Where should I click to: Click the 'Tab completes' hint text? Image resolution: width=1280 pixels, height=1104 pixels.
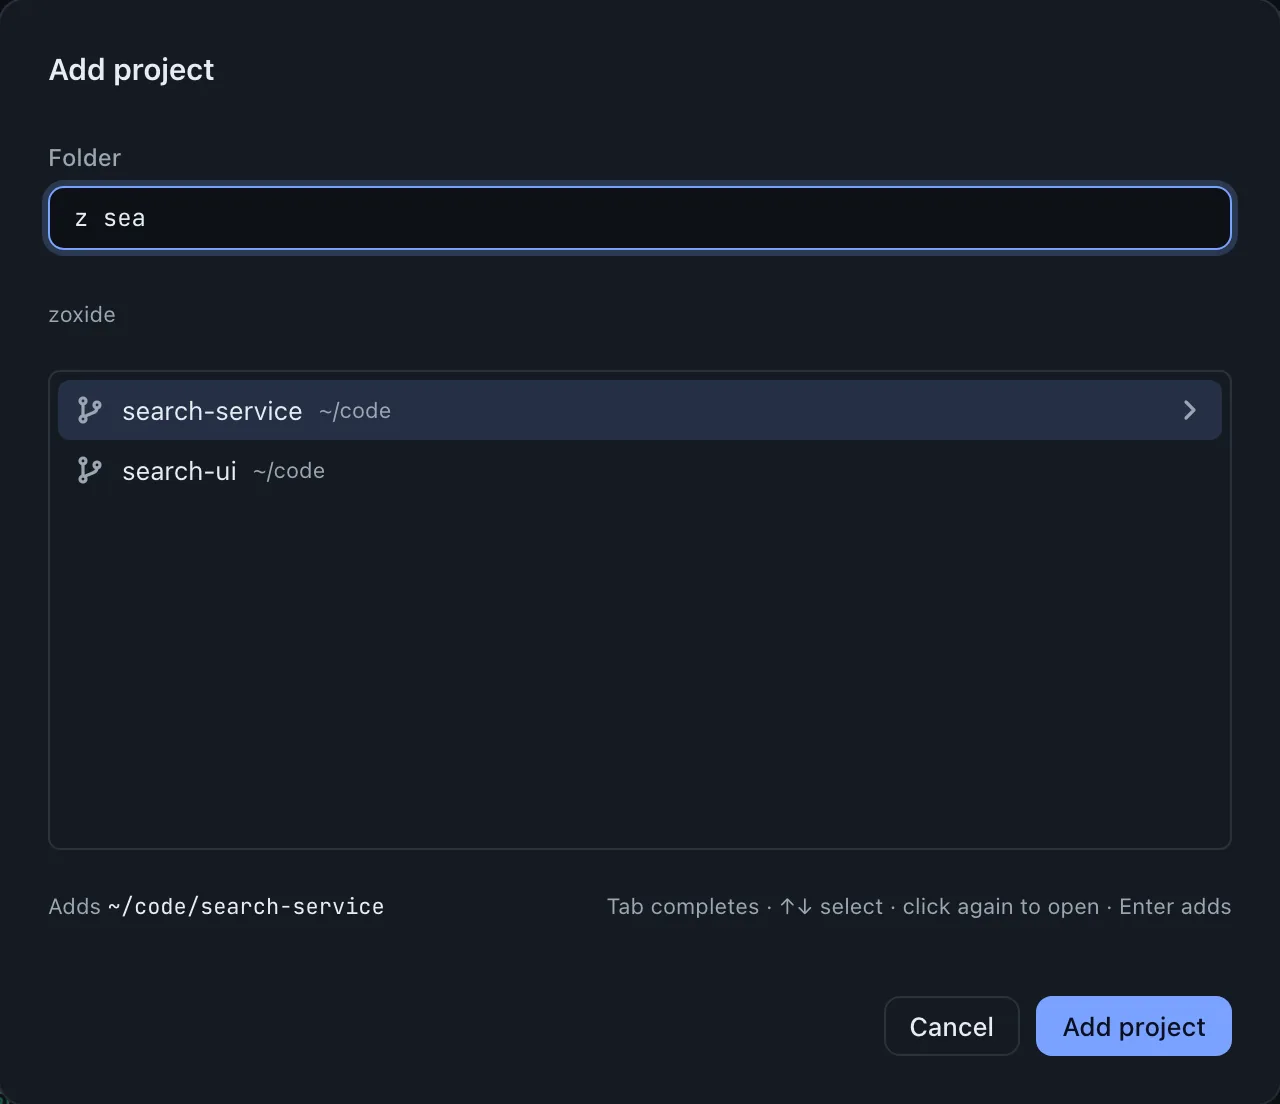pos(683,906)
